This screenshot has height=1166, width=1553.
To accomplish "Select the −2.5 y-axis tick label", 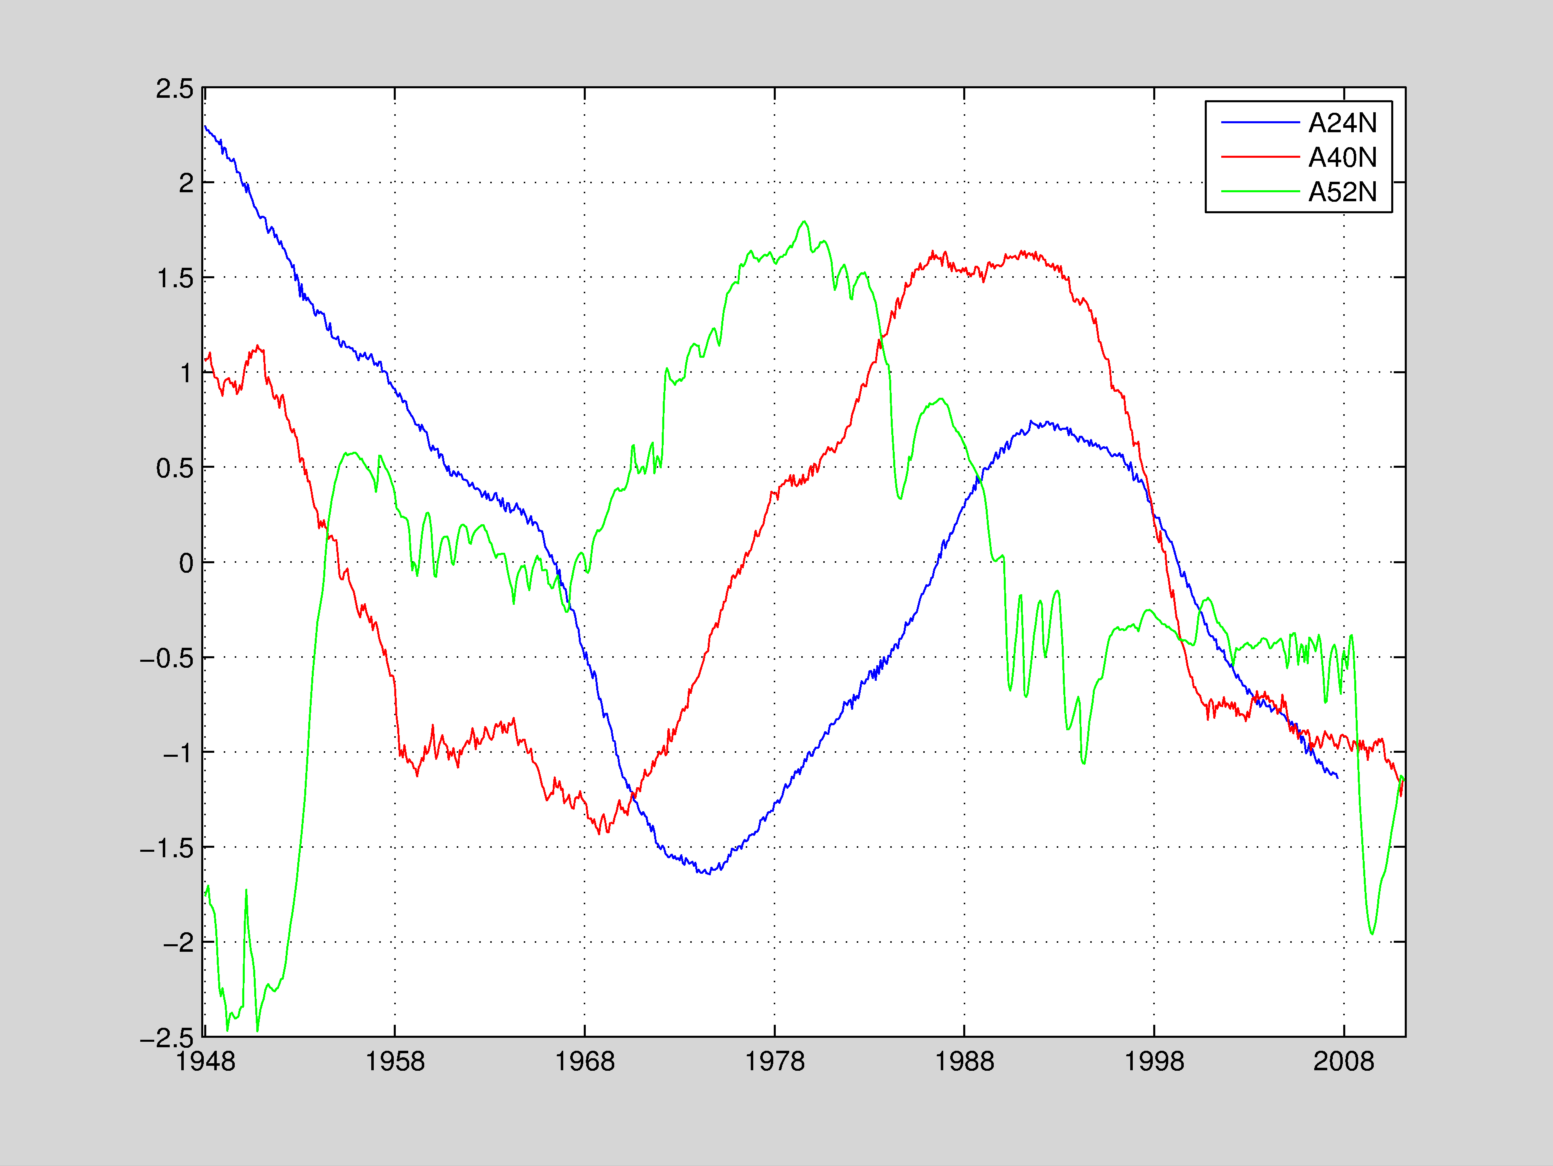I will point(167,1038).
